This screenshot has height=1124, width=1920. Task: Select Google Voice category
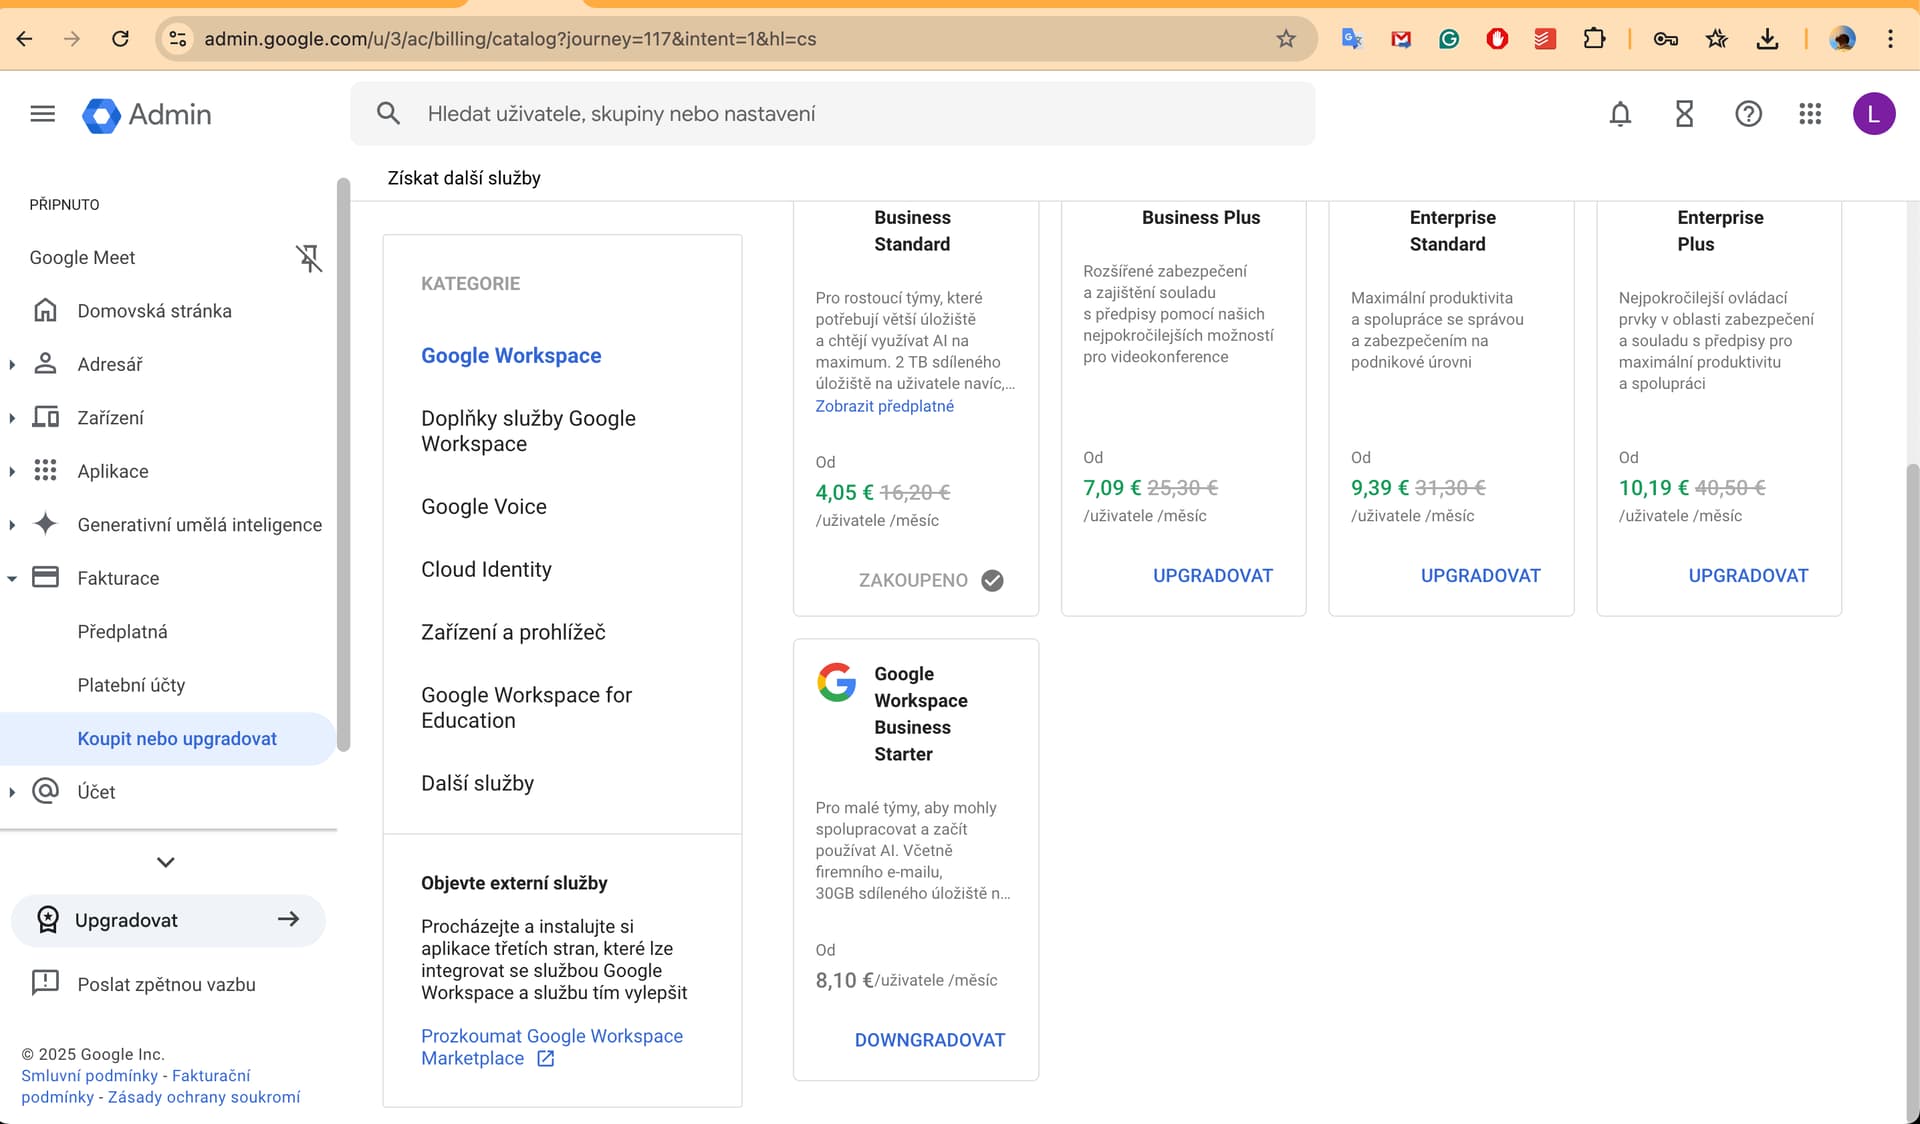click(484, 507)
